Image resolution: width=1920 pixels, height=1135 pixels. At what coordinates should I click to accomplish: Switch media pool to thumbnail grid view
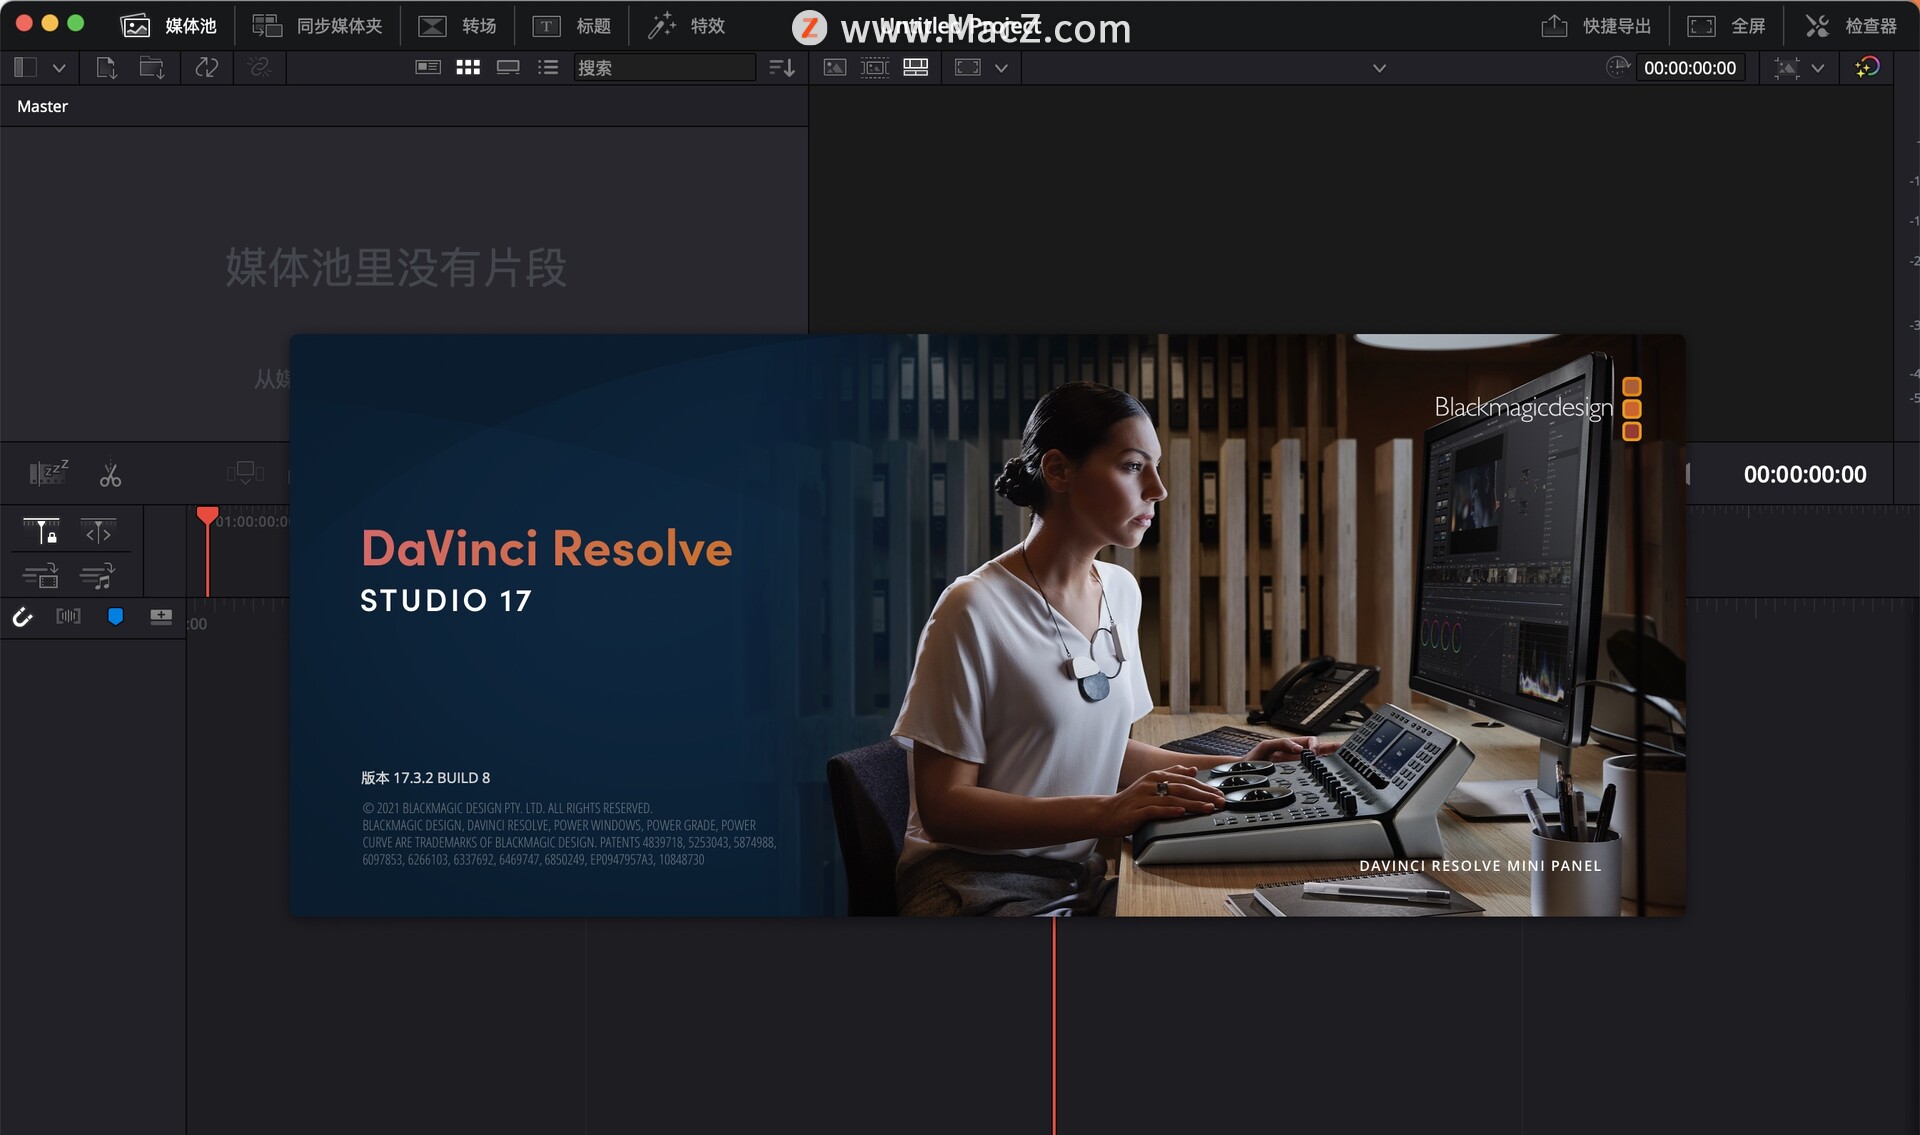pyautogui.click(x=468, y=67)
